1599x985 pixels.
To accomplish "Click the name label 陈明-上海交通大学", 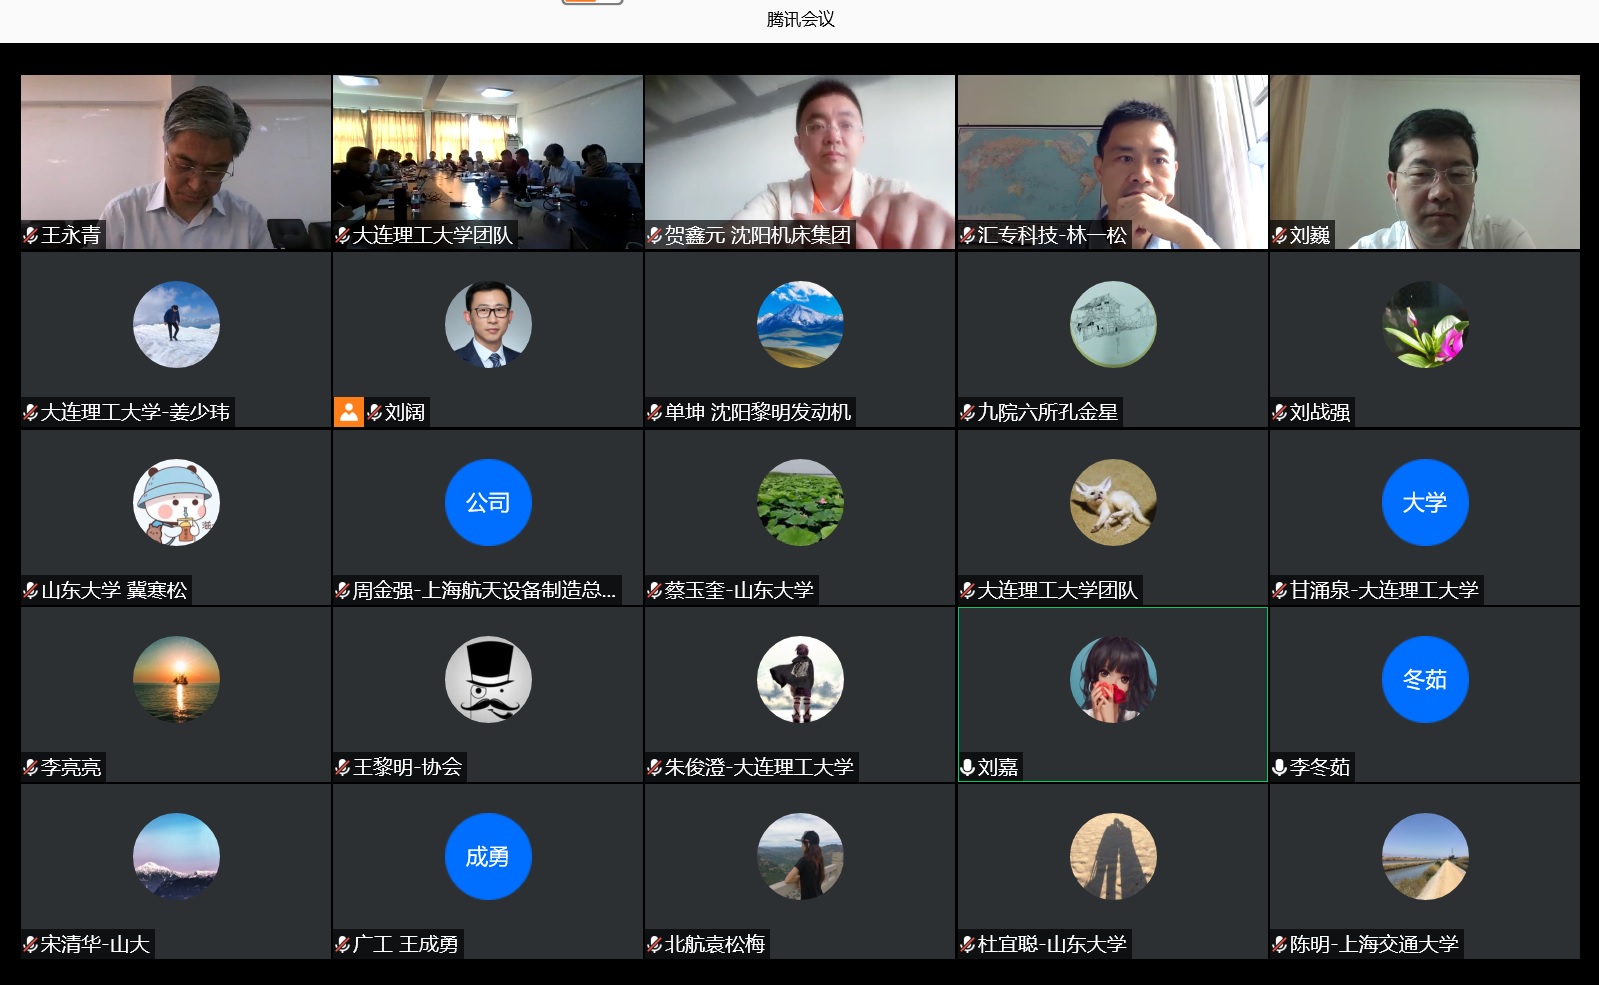I will point(1374,944).
